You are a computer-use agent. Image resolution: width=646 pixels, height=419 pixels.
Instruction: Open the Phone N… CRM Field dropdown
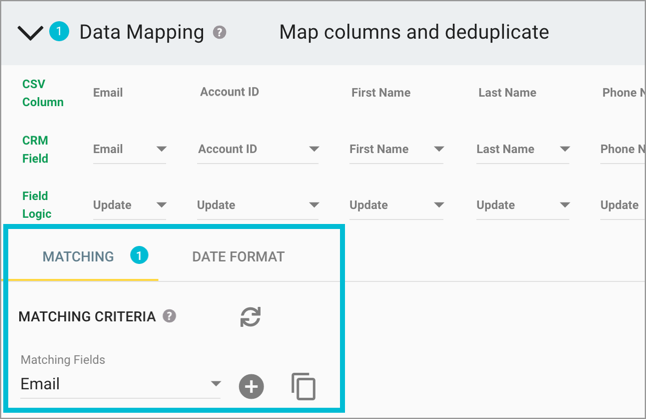pyautogui.click(x=623, y=149)
